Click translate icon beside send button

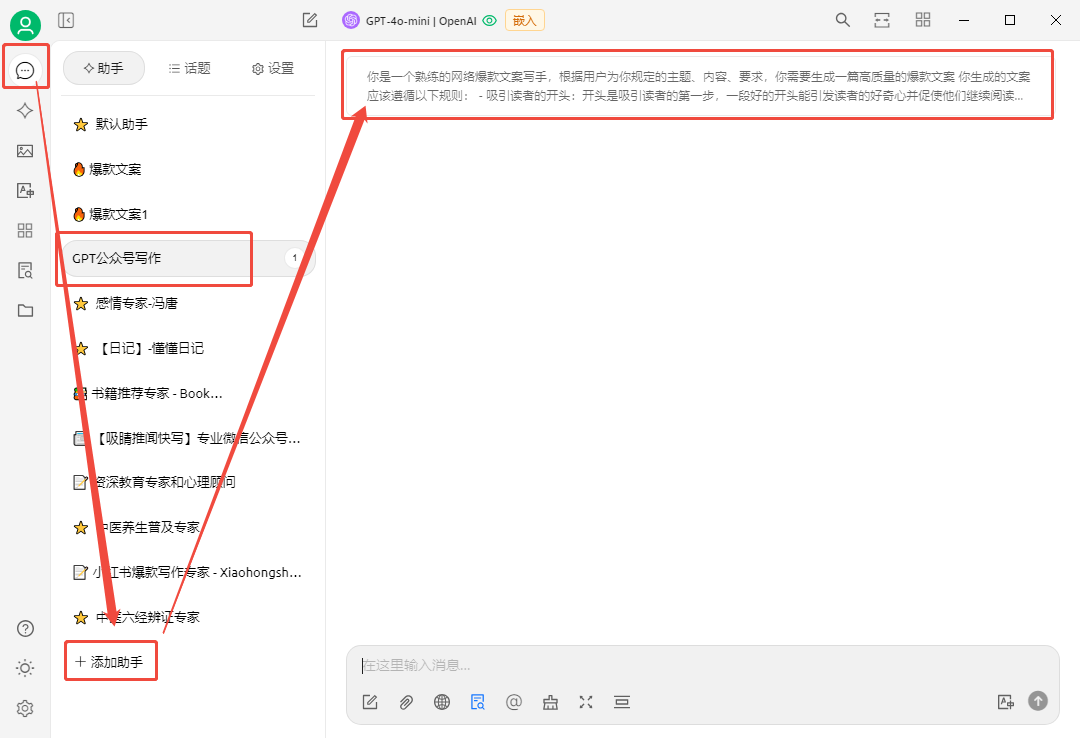click(x=1006, y=702)
